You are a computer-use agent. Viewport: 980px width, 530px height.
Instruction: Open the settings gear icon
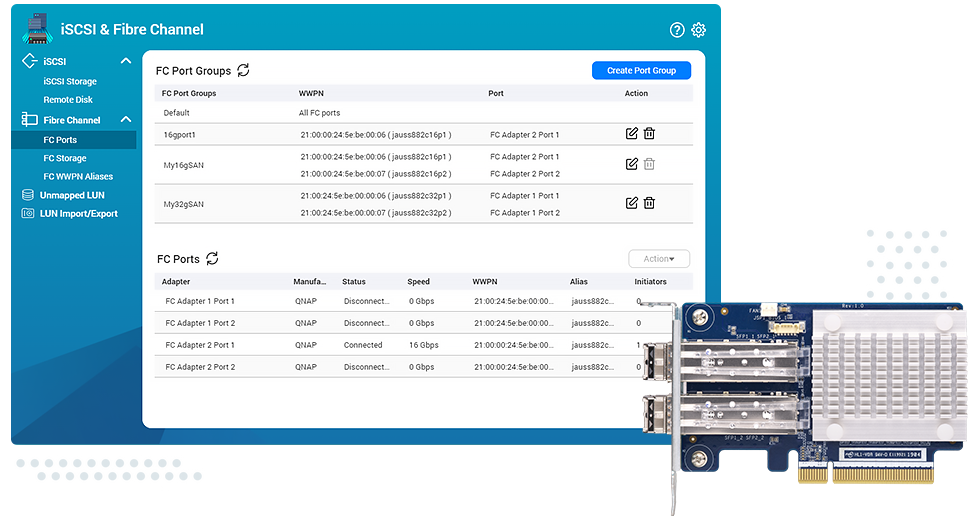pyautogui.click(x=698, y=30)
